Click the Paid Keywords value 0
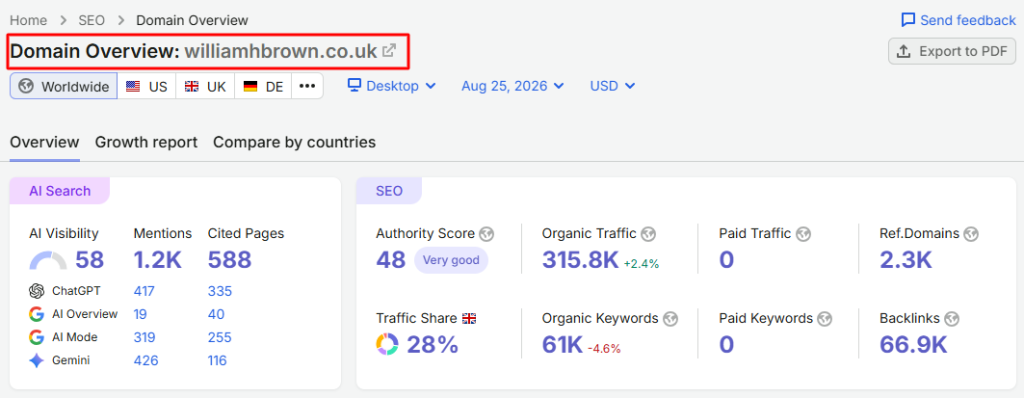 click(x=727, y=344)
